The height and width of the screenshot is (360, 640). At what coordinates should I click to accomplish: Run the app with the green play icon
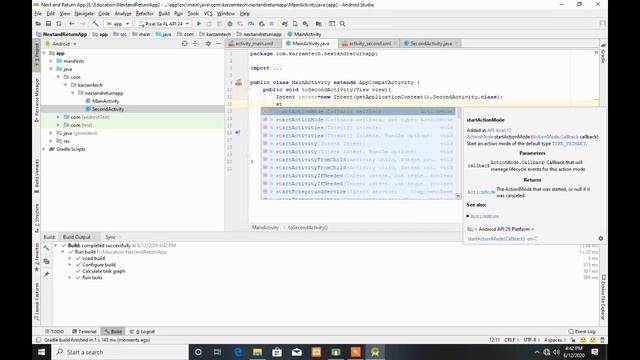pyautogui.click(x=199, y=24)
